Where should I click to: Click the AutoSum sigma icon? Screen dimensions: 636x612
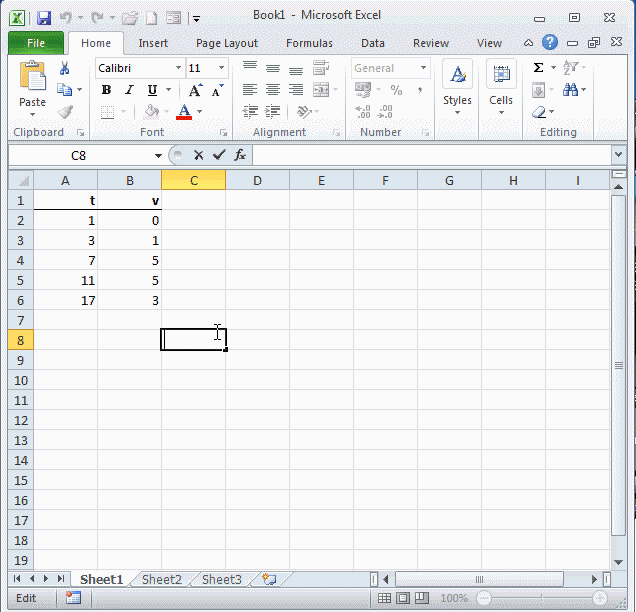point(538,68)
